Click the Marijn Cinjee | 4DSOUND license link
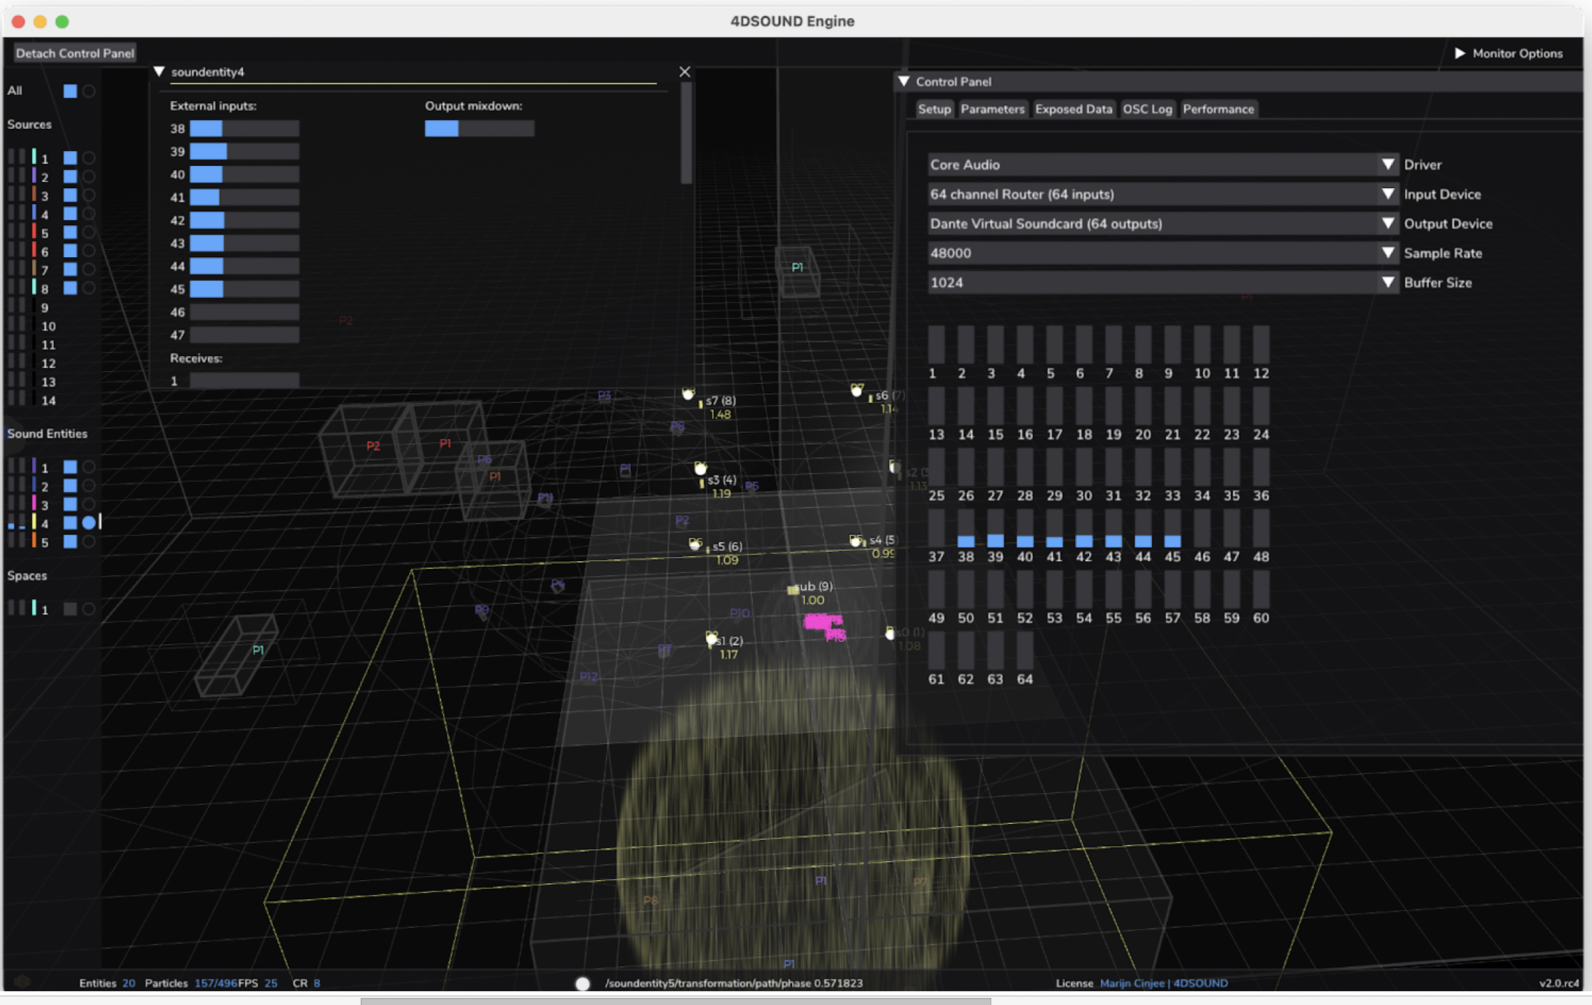The height and width of the screenshot is (1005, 1592). coord(1164,983)
